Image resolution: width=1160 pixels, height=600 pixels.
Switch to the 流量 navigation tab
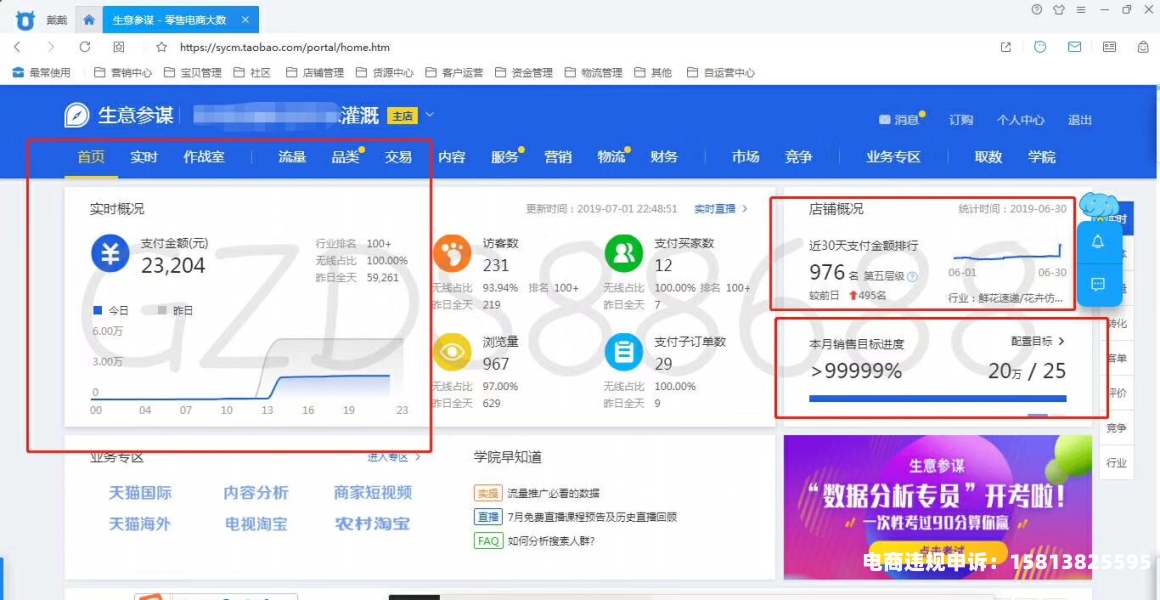[292, 157]
